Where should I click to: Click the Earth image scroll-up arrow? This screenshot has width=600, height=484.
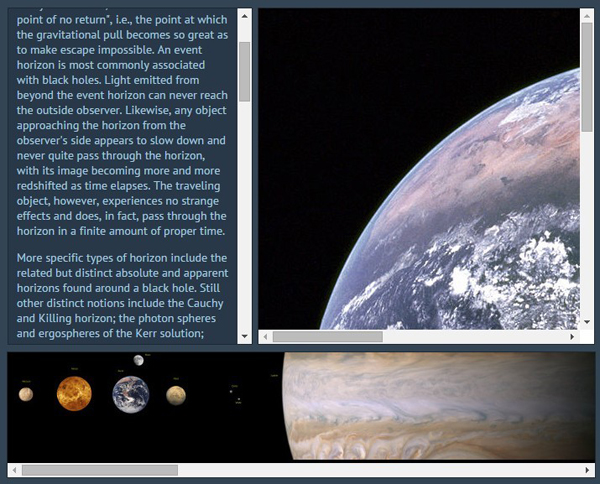point(587,16)
